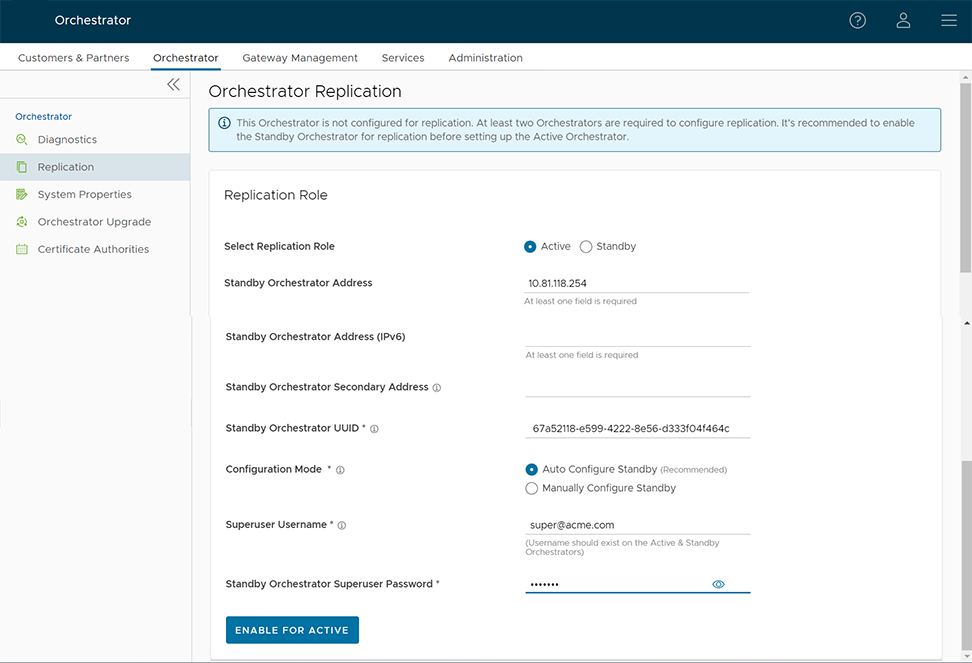Click the Diagnostics magnifier icon
This screenshot has height=663, width=972.
(21, 140)
